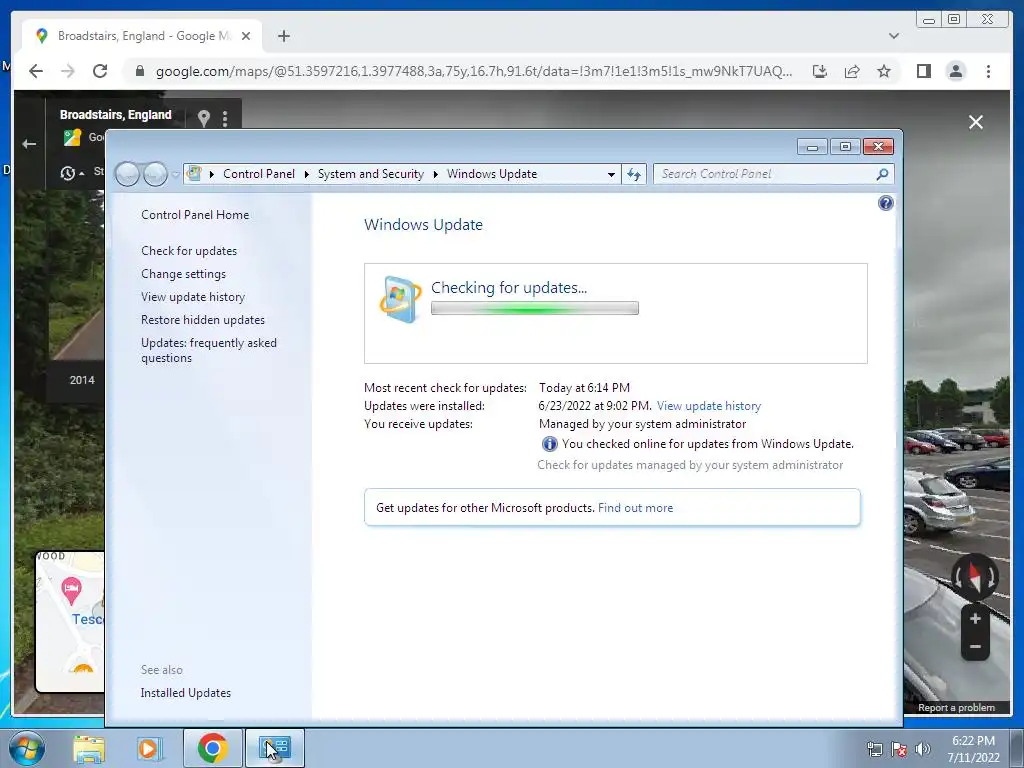Click Find out more link
The width and height of the screenshot is (1024, 768).
coord(635,507)
